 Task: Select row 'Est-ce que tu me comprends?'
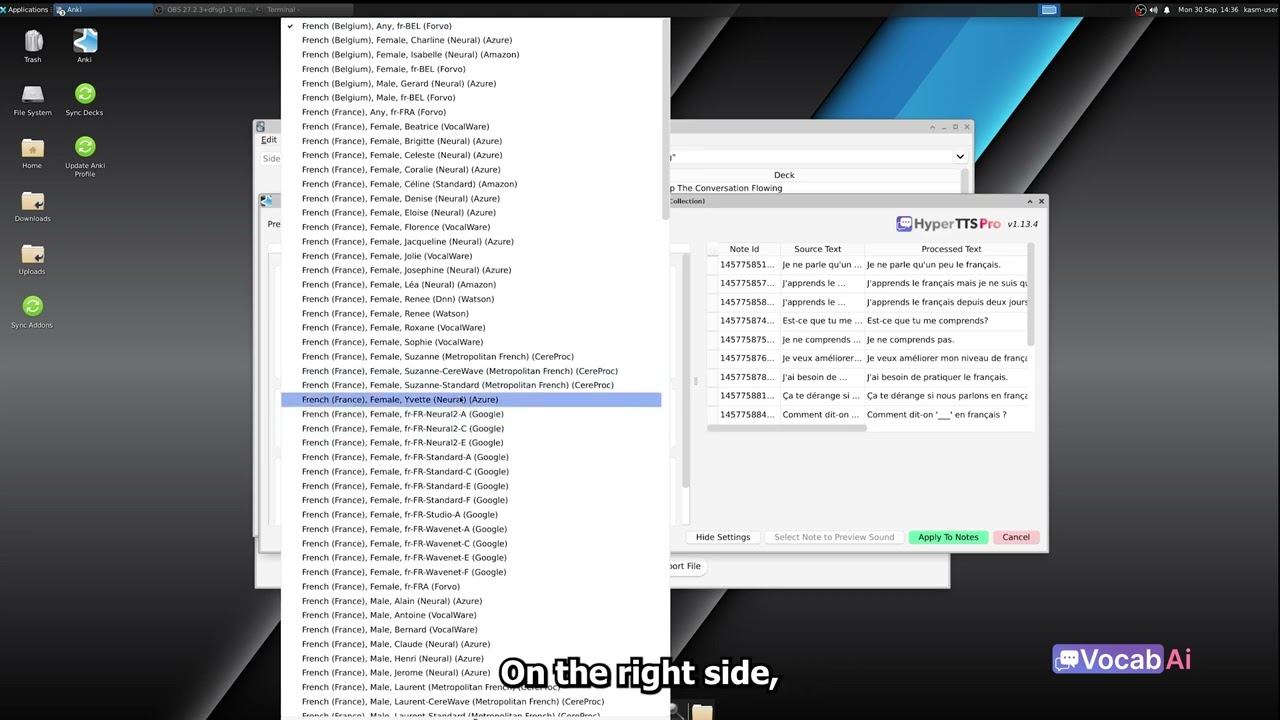(868, 321)
